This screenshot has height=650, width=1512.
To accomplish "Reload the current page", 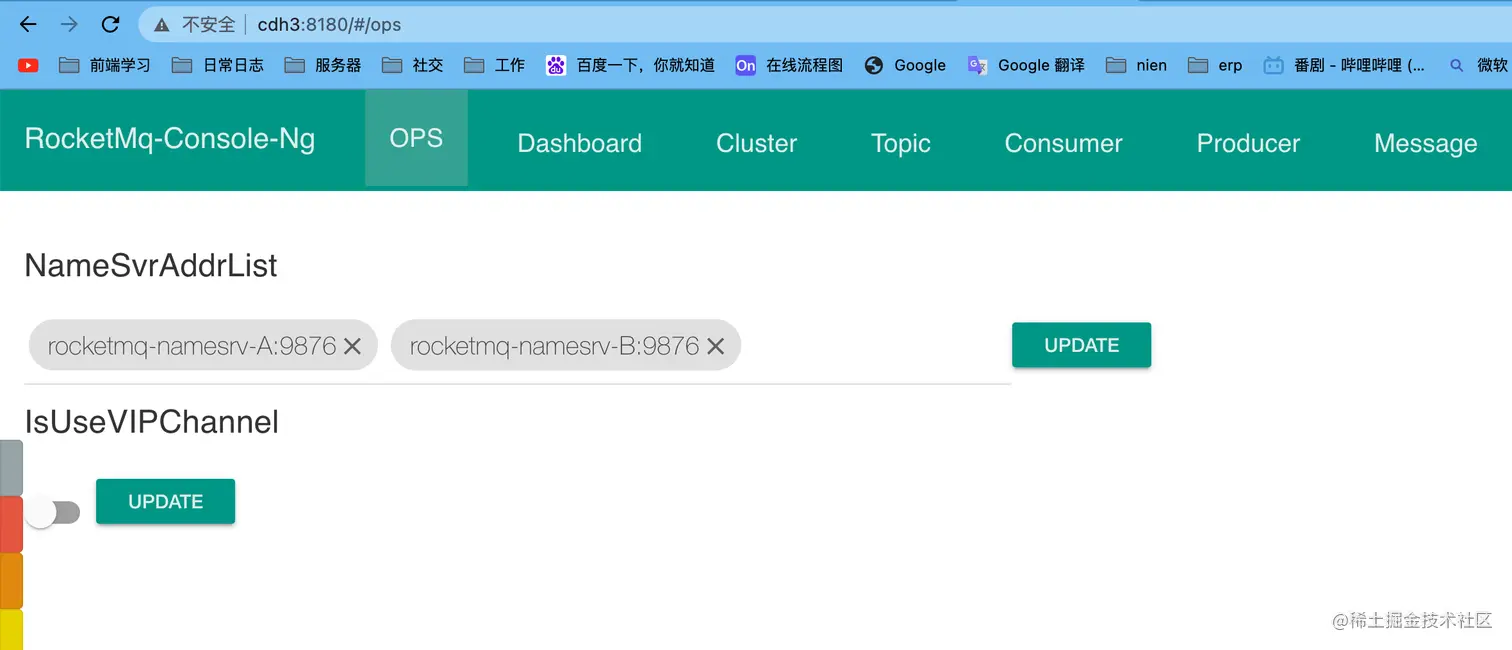I will (111, 24).
